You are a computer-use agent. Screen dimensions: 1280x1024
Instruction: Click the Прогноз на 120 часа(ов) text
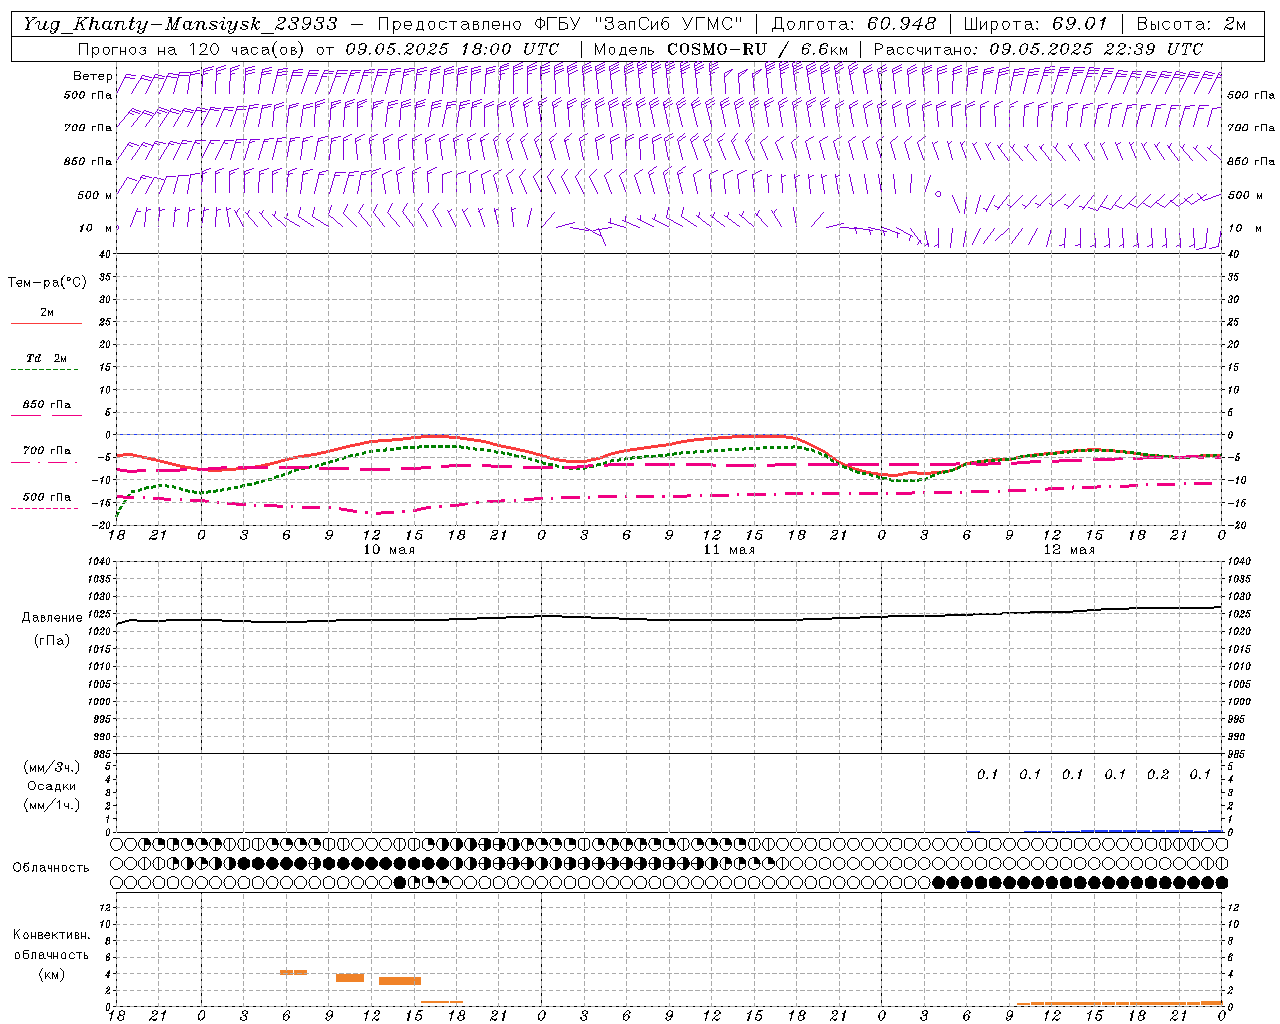tap(193, 49)
